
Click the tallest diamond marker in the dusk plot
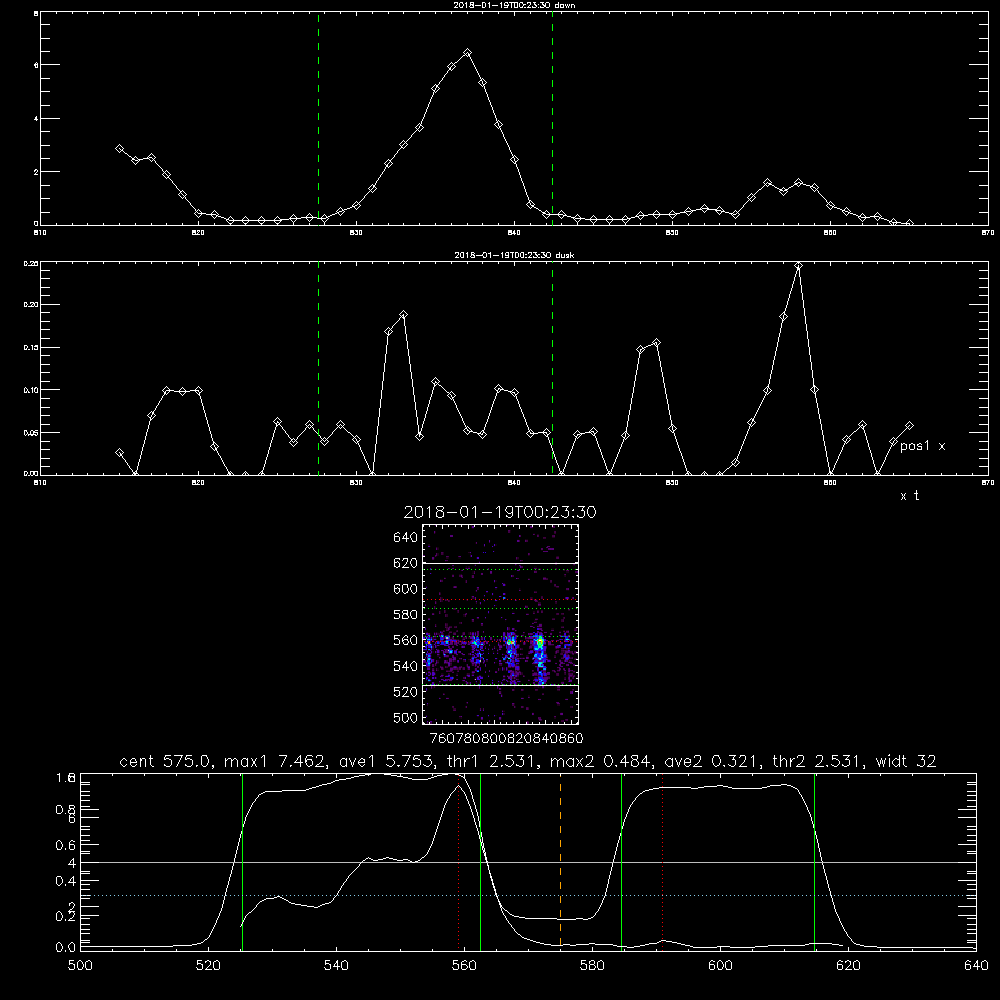click(798, 266)
